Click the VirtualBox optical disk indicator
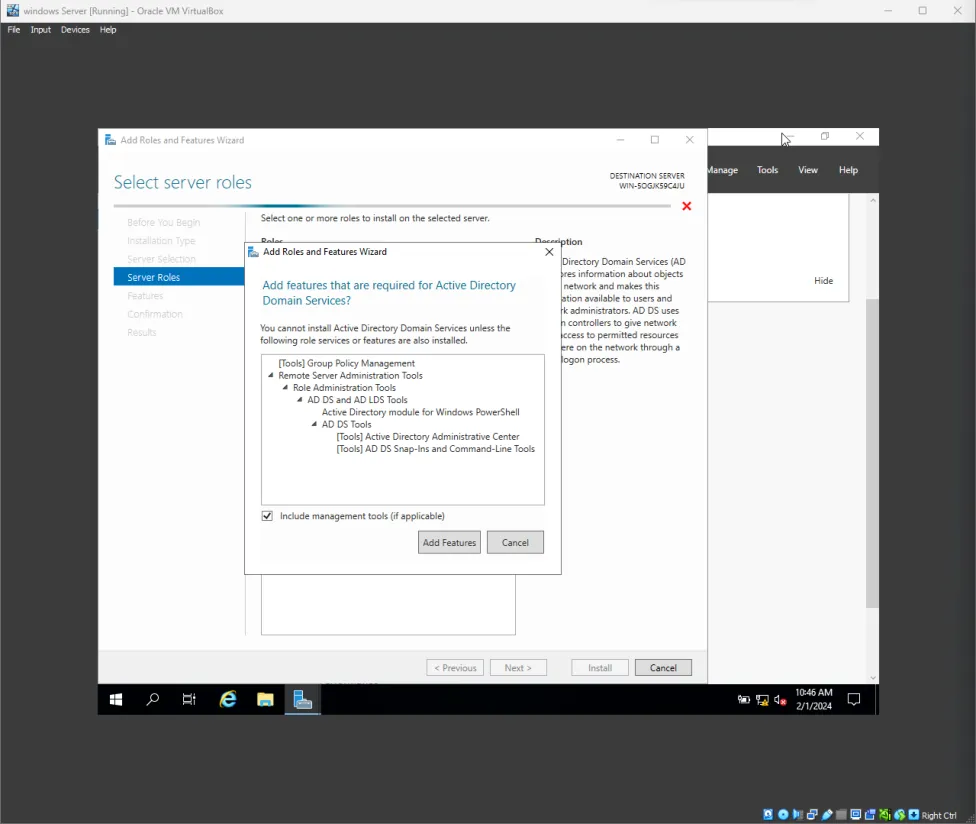The height and width of the screenshot is (824, 976). (783, 815)
